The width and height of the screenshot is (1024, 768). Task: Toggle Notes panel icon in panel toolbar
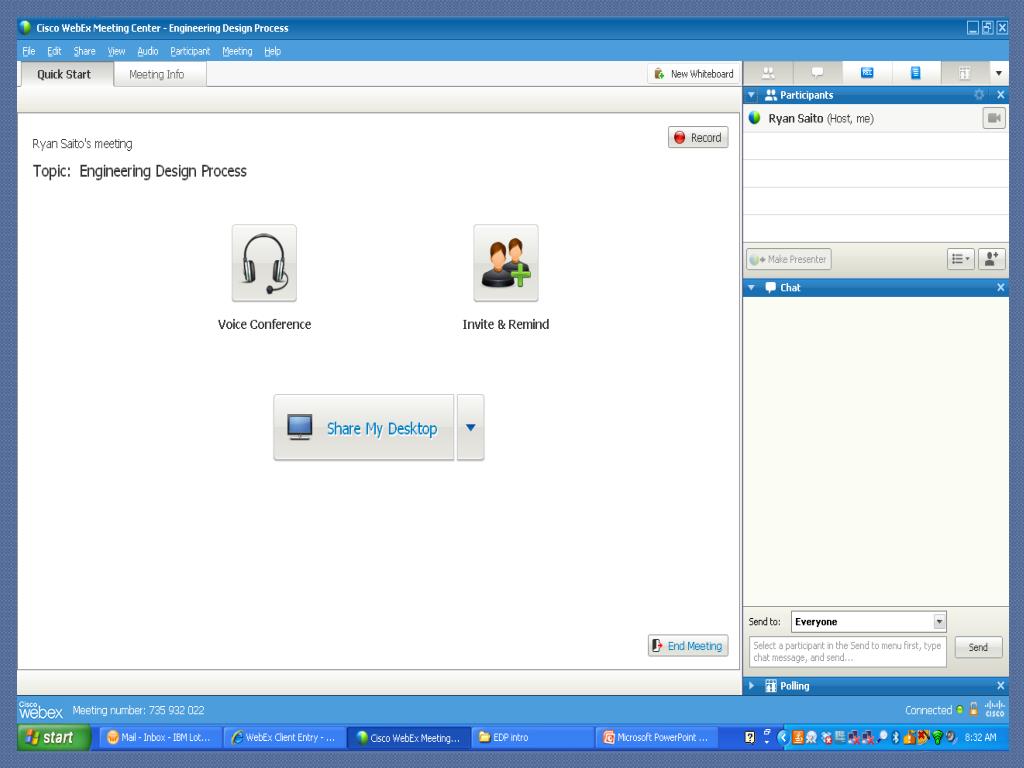[x=916, y=72]
